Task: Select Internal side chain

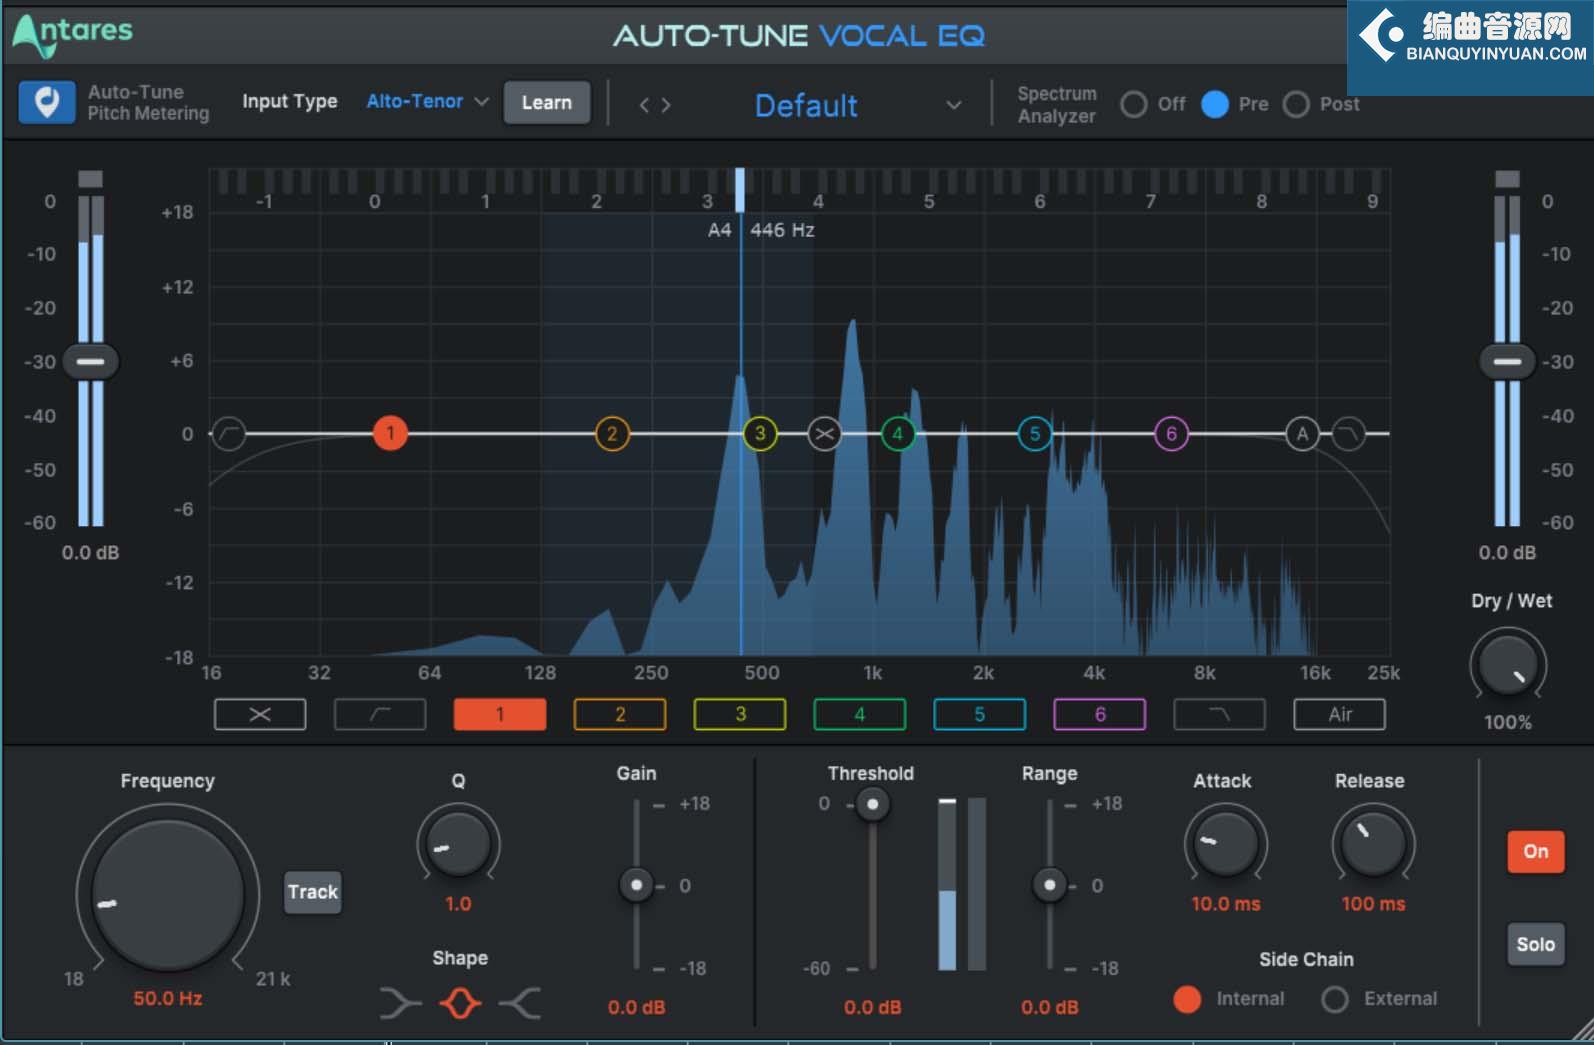Action: point(1187,999)
